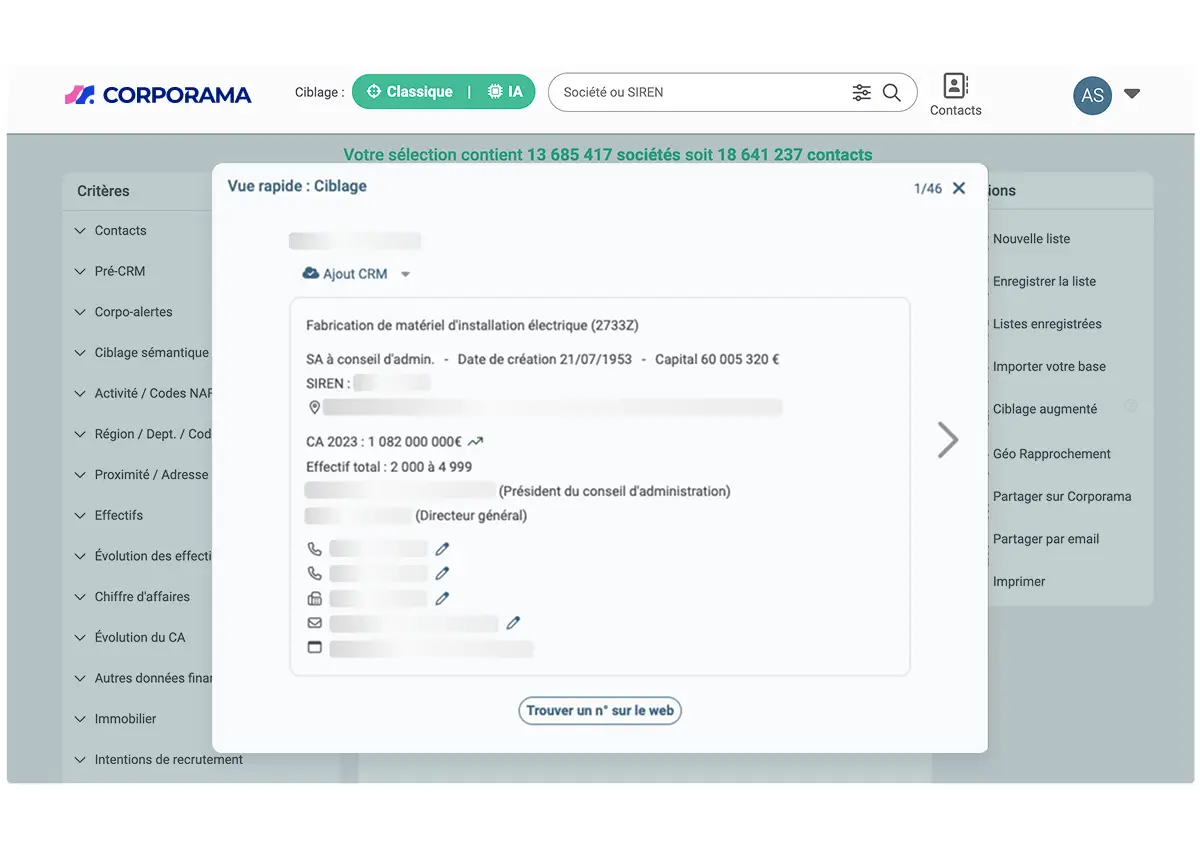Image resolution: width=1200 pixels, height=850 pixels.
Task: Expand Évolution des effectifs criterion
Action: click(143, 556)
